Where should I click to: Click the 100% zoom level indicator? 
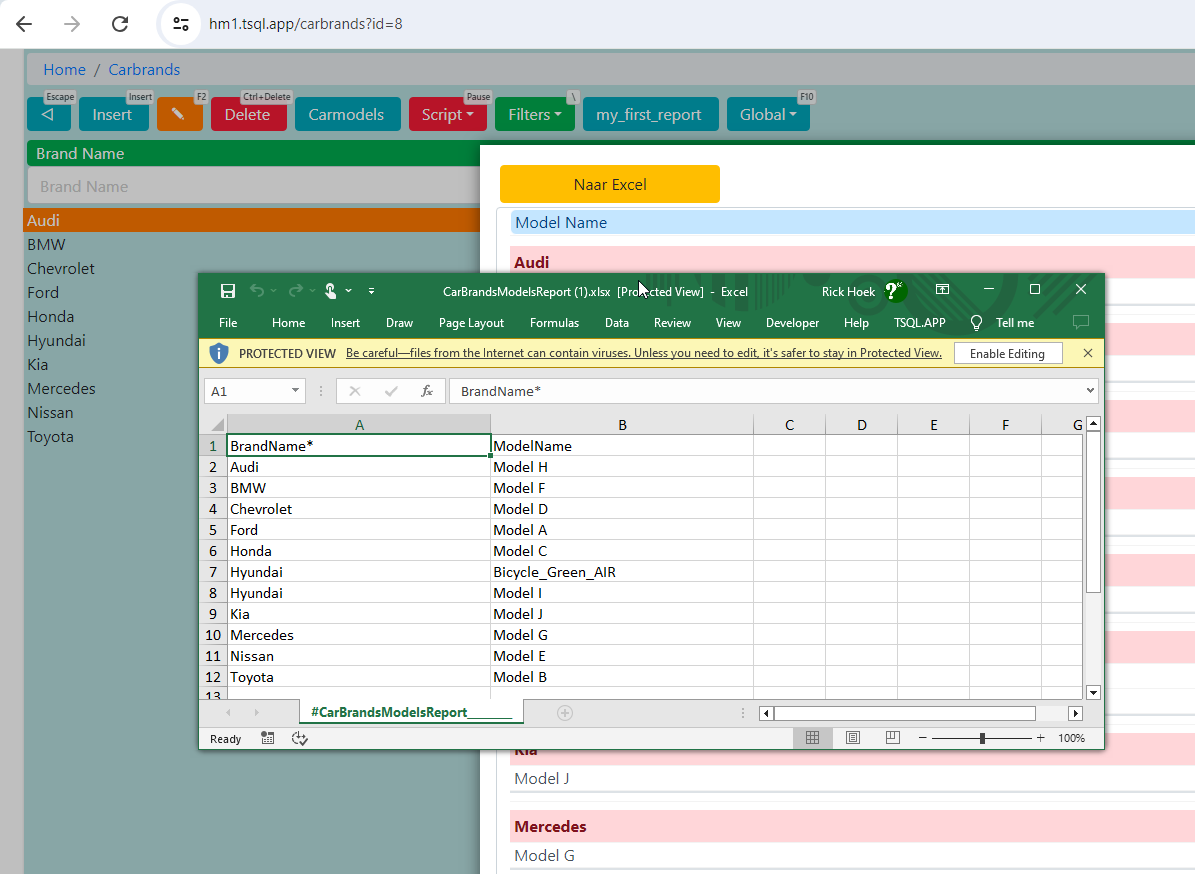[x=1071, y=738]
